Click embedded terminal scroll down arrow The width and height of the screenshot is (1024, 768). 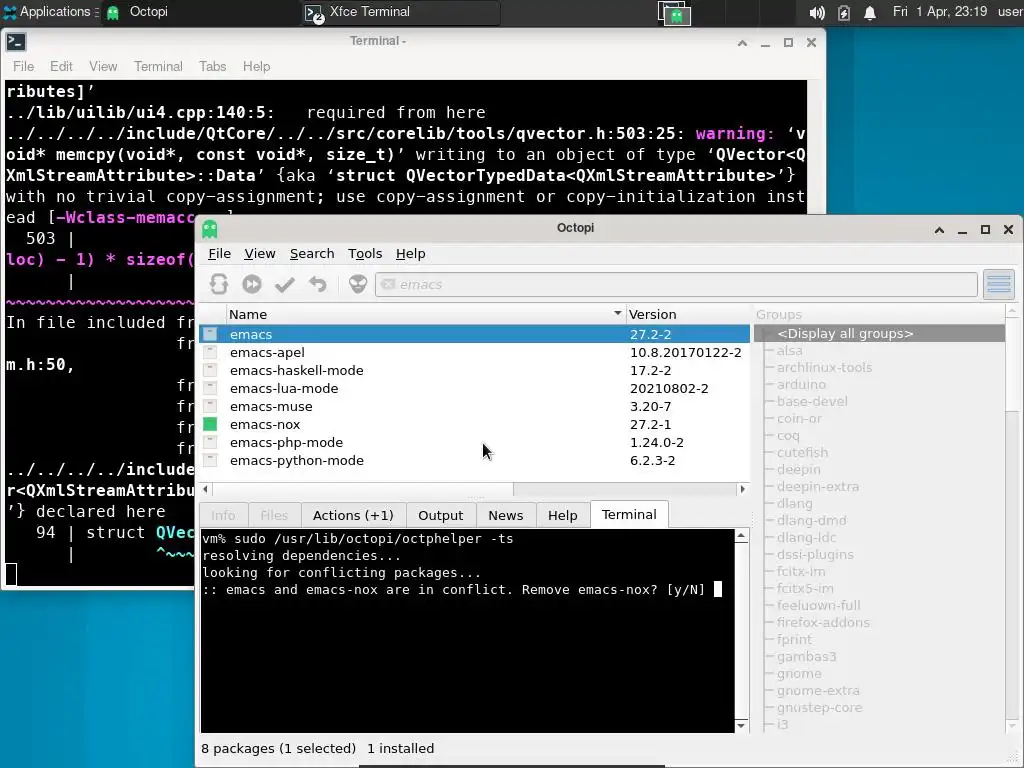coord(741,726)
